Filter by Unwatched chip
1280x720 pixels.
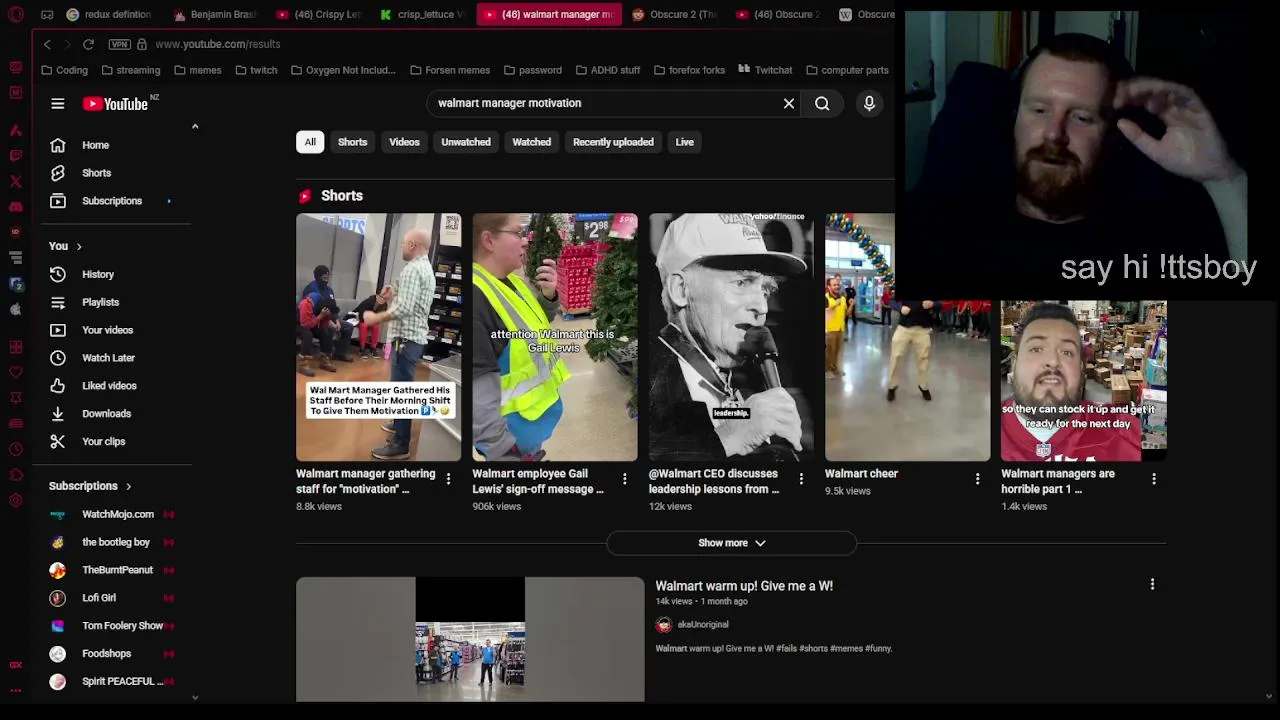click(x=466, y=142)
